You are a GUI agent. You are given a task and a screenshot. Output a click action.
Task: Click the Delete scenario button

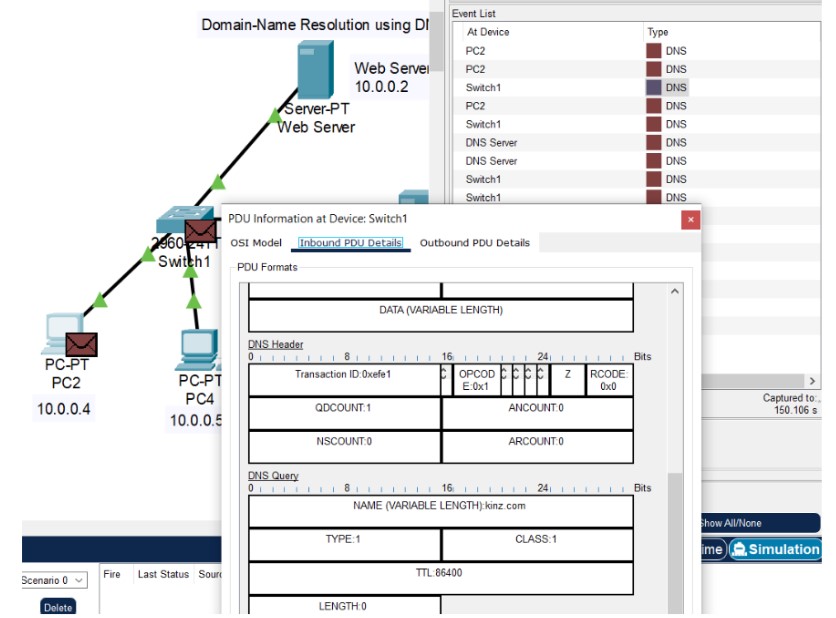tap(58, 607)
